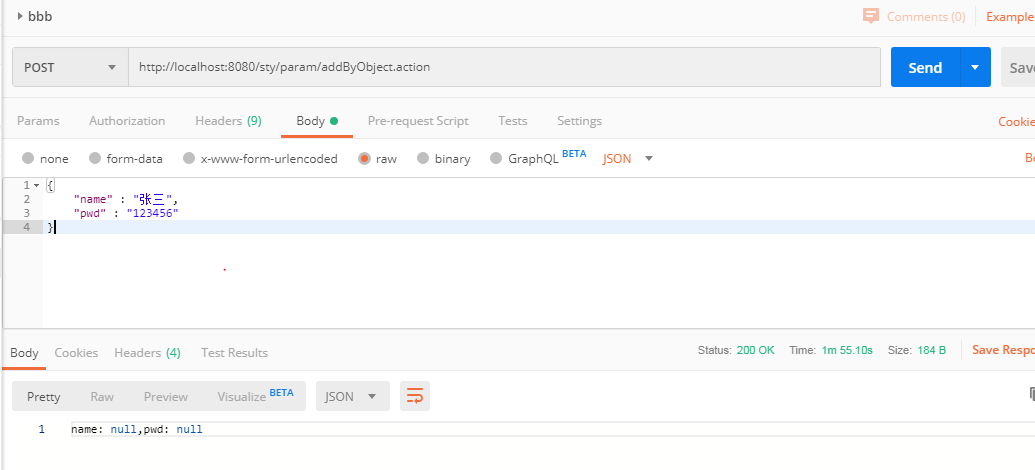The image size is (1035, 470).
Task: Open Comments (0) link
Action: coord(925,17)
